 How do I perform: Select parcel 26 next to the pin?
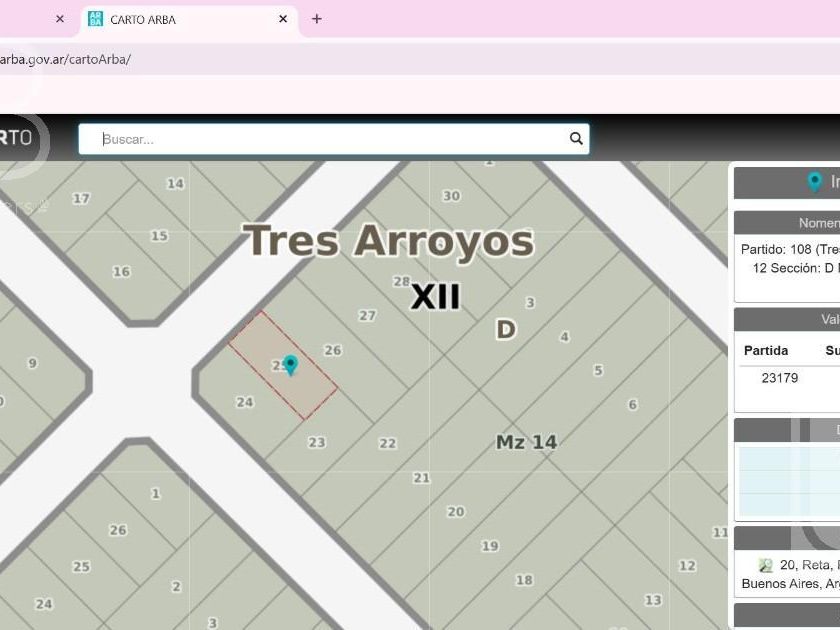click(x=333, y=350)
